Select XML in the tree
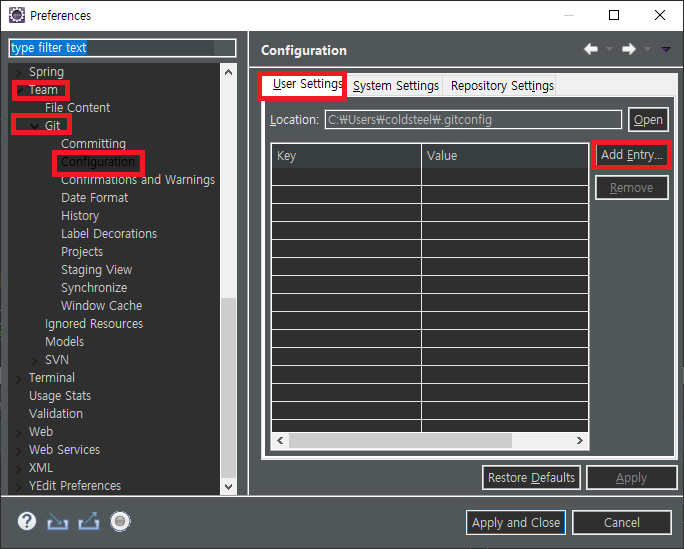The height and width of the screenshot is (549, 684). [41, 468]
